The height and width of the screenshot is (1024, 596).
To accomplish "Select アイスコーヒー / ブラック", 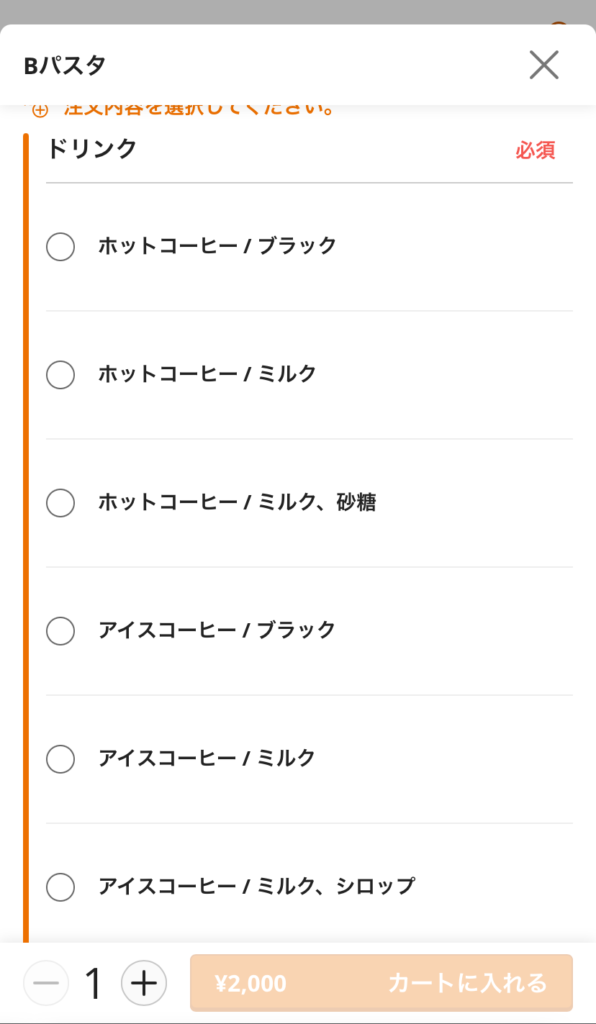I will tap(60, 631).
